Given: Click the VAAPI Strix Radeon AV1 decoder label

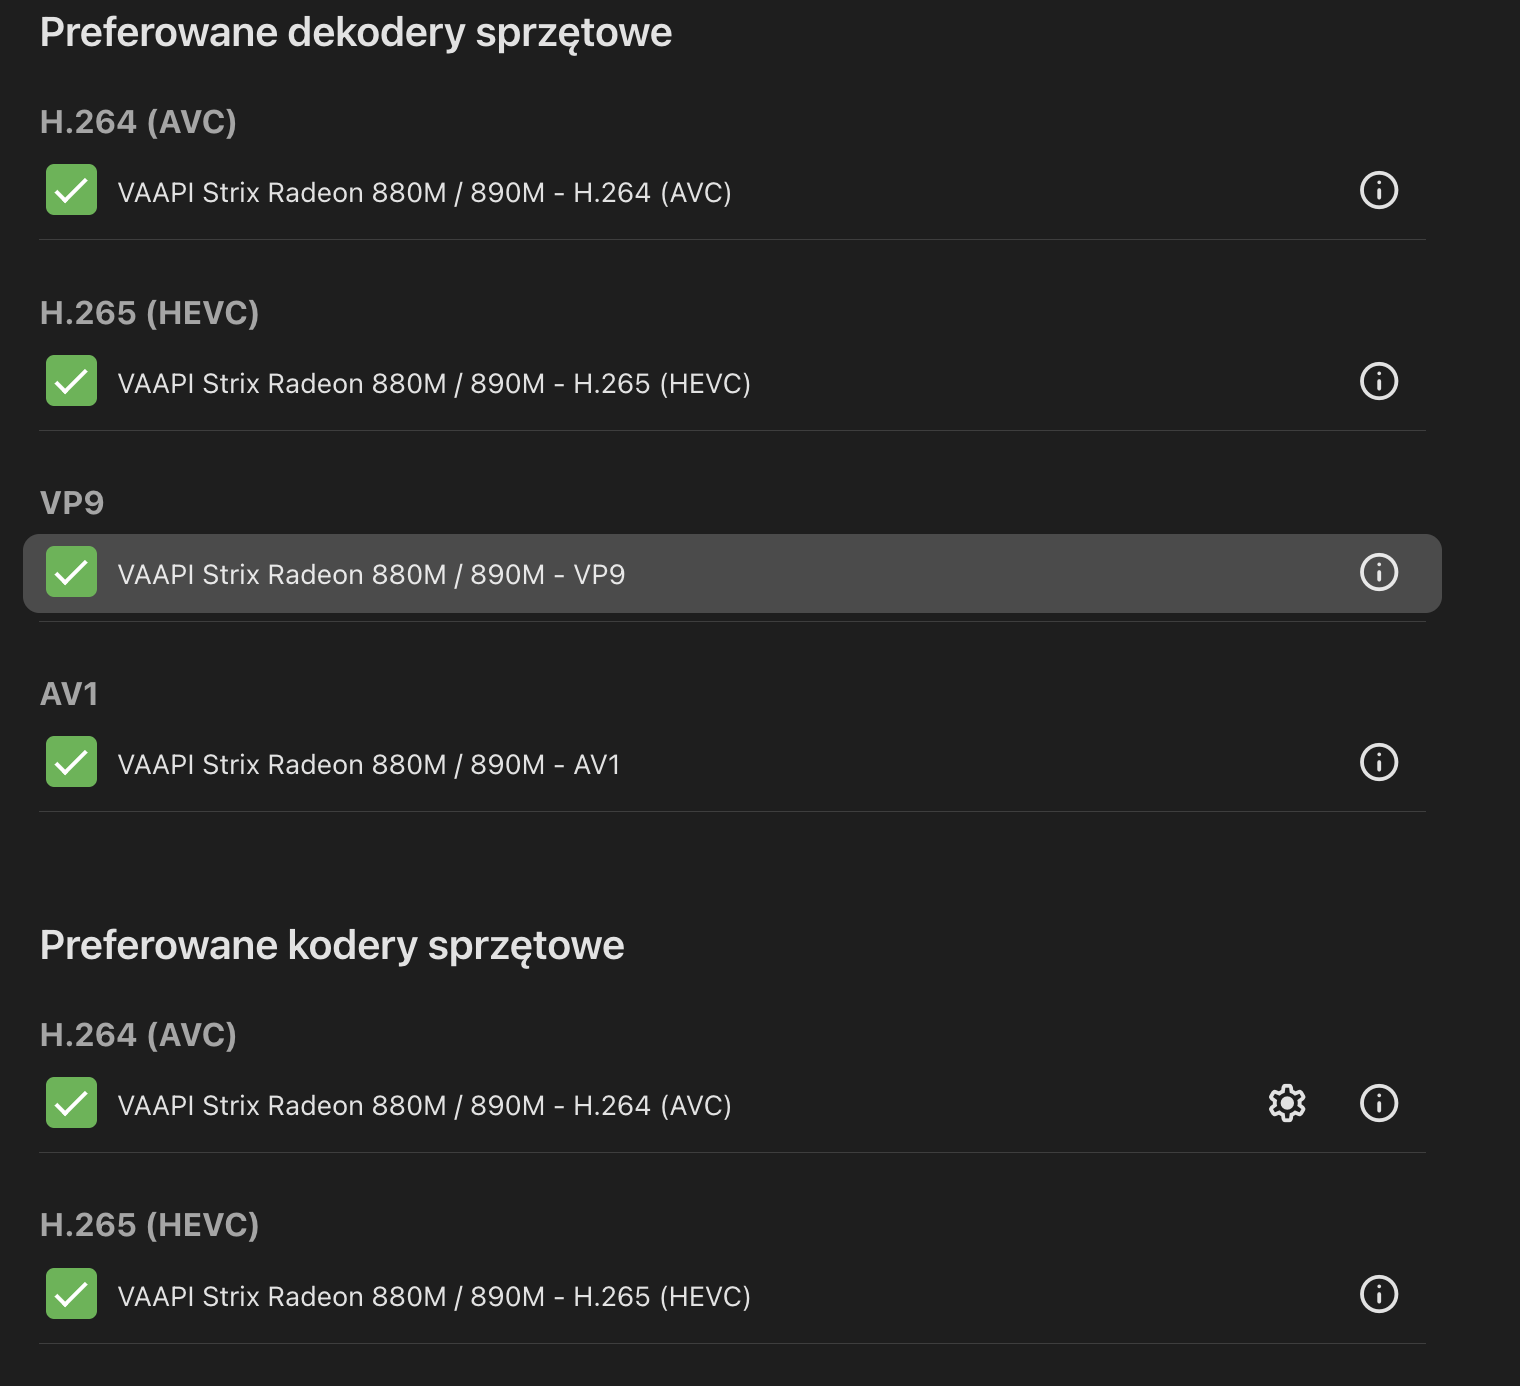Looking at the screenshot, I should (x=369, y=765).
